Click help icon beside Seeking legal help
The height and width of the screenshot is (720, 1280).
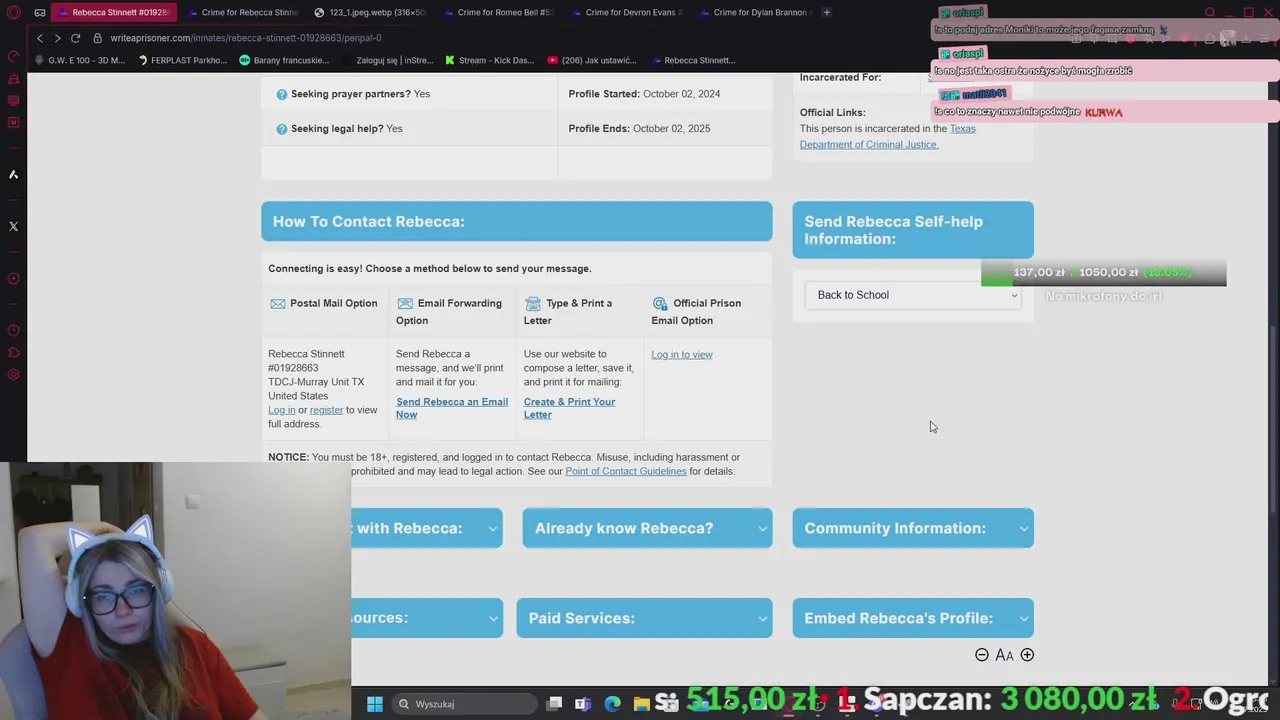[281, 129]
